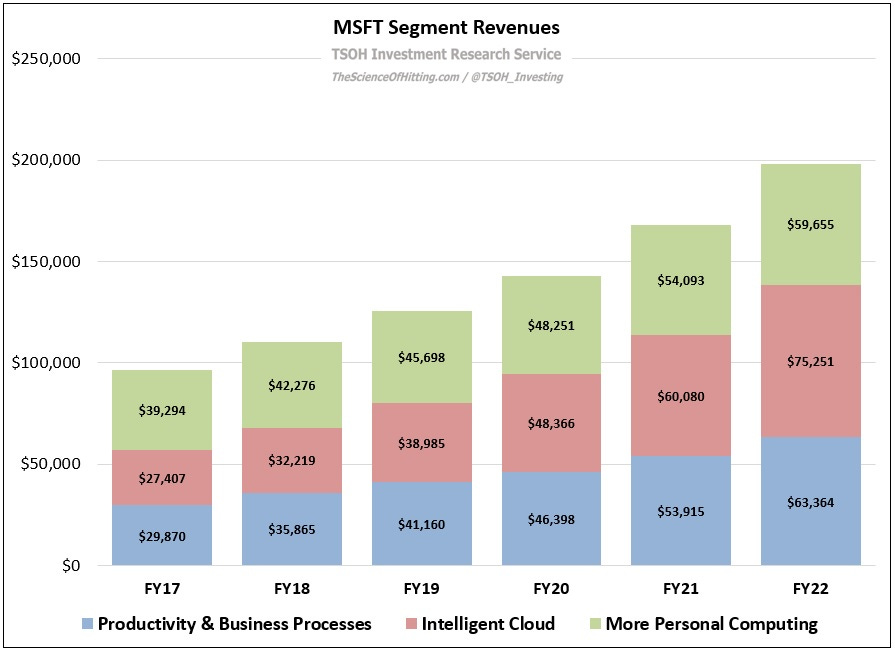Click the $60,080 data value in FY21
The image size is (895, 652).
click(x=680, y=397)
